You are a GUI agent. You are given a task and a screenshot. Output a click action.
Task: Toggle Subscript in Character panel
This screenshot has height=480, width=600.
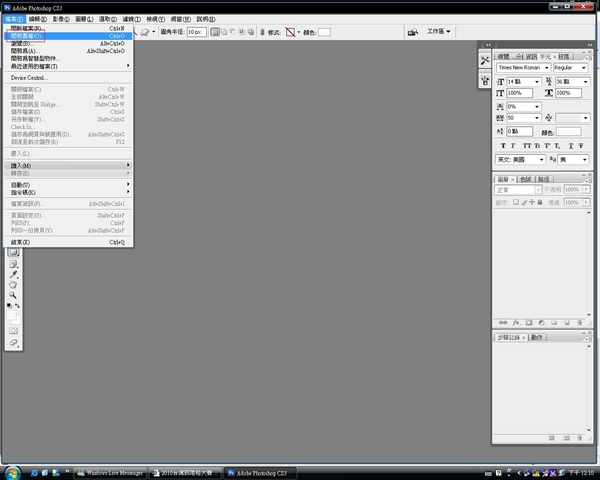click(x=557, y=145)
